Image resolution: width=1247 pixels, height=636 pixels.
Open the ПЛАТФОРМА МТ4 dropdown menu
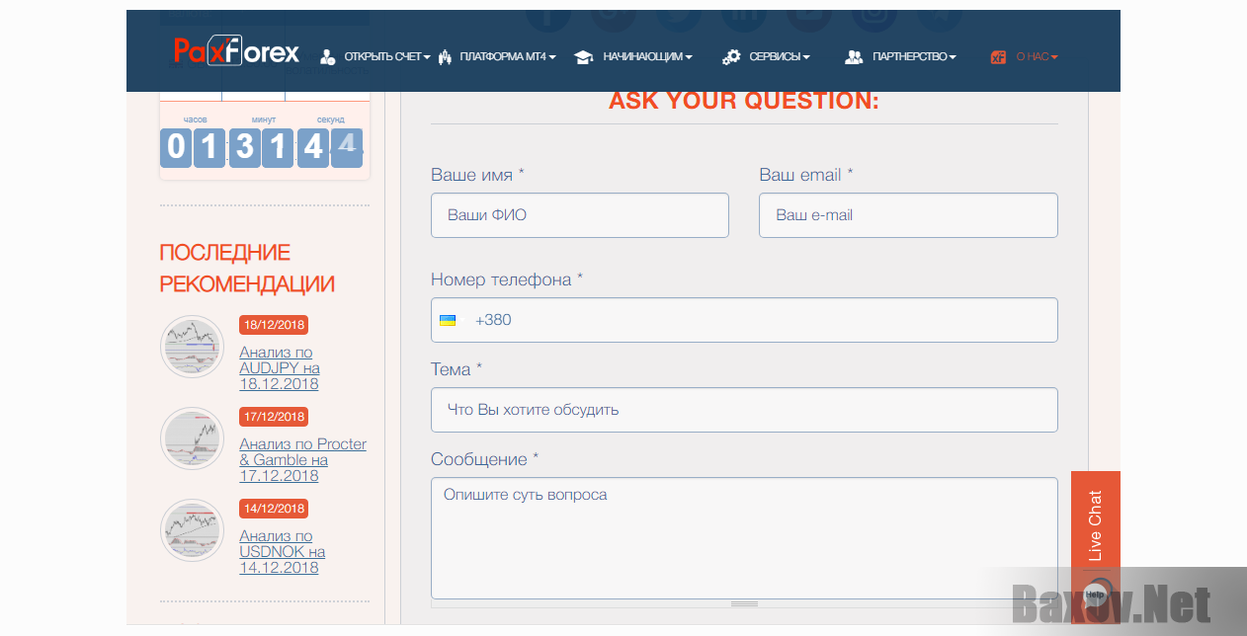(508, 57)
